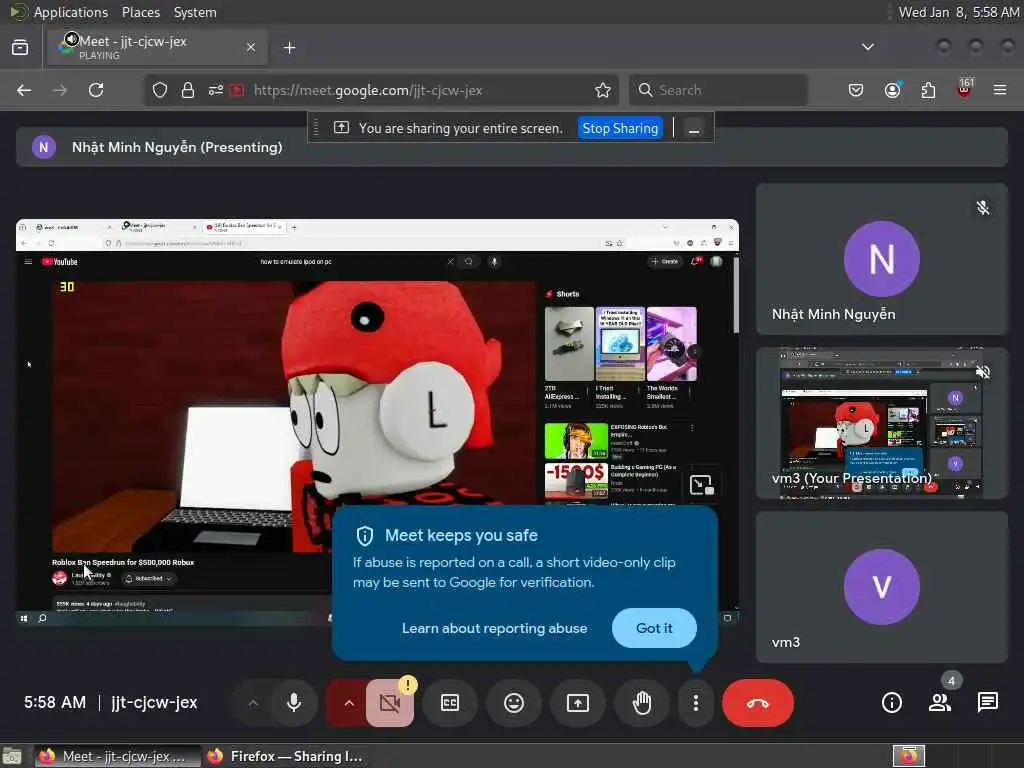1024x768 pixels.
Task: Open the extensions puzzle icon
Action: [928, 90]
